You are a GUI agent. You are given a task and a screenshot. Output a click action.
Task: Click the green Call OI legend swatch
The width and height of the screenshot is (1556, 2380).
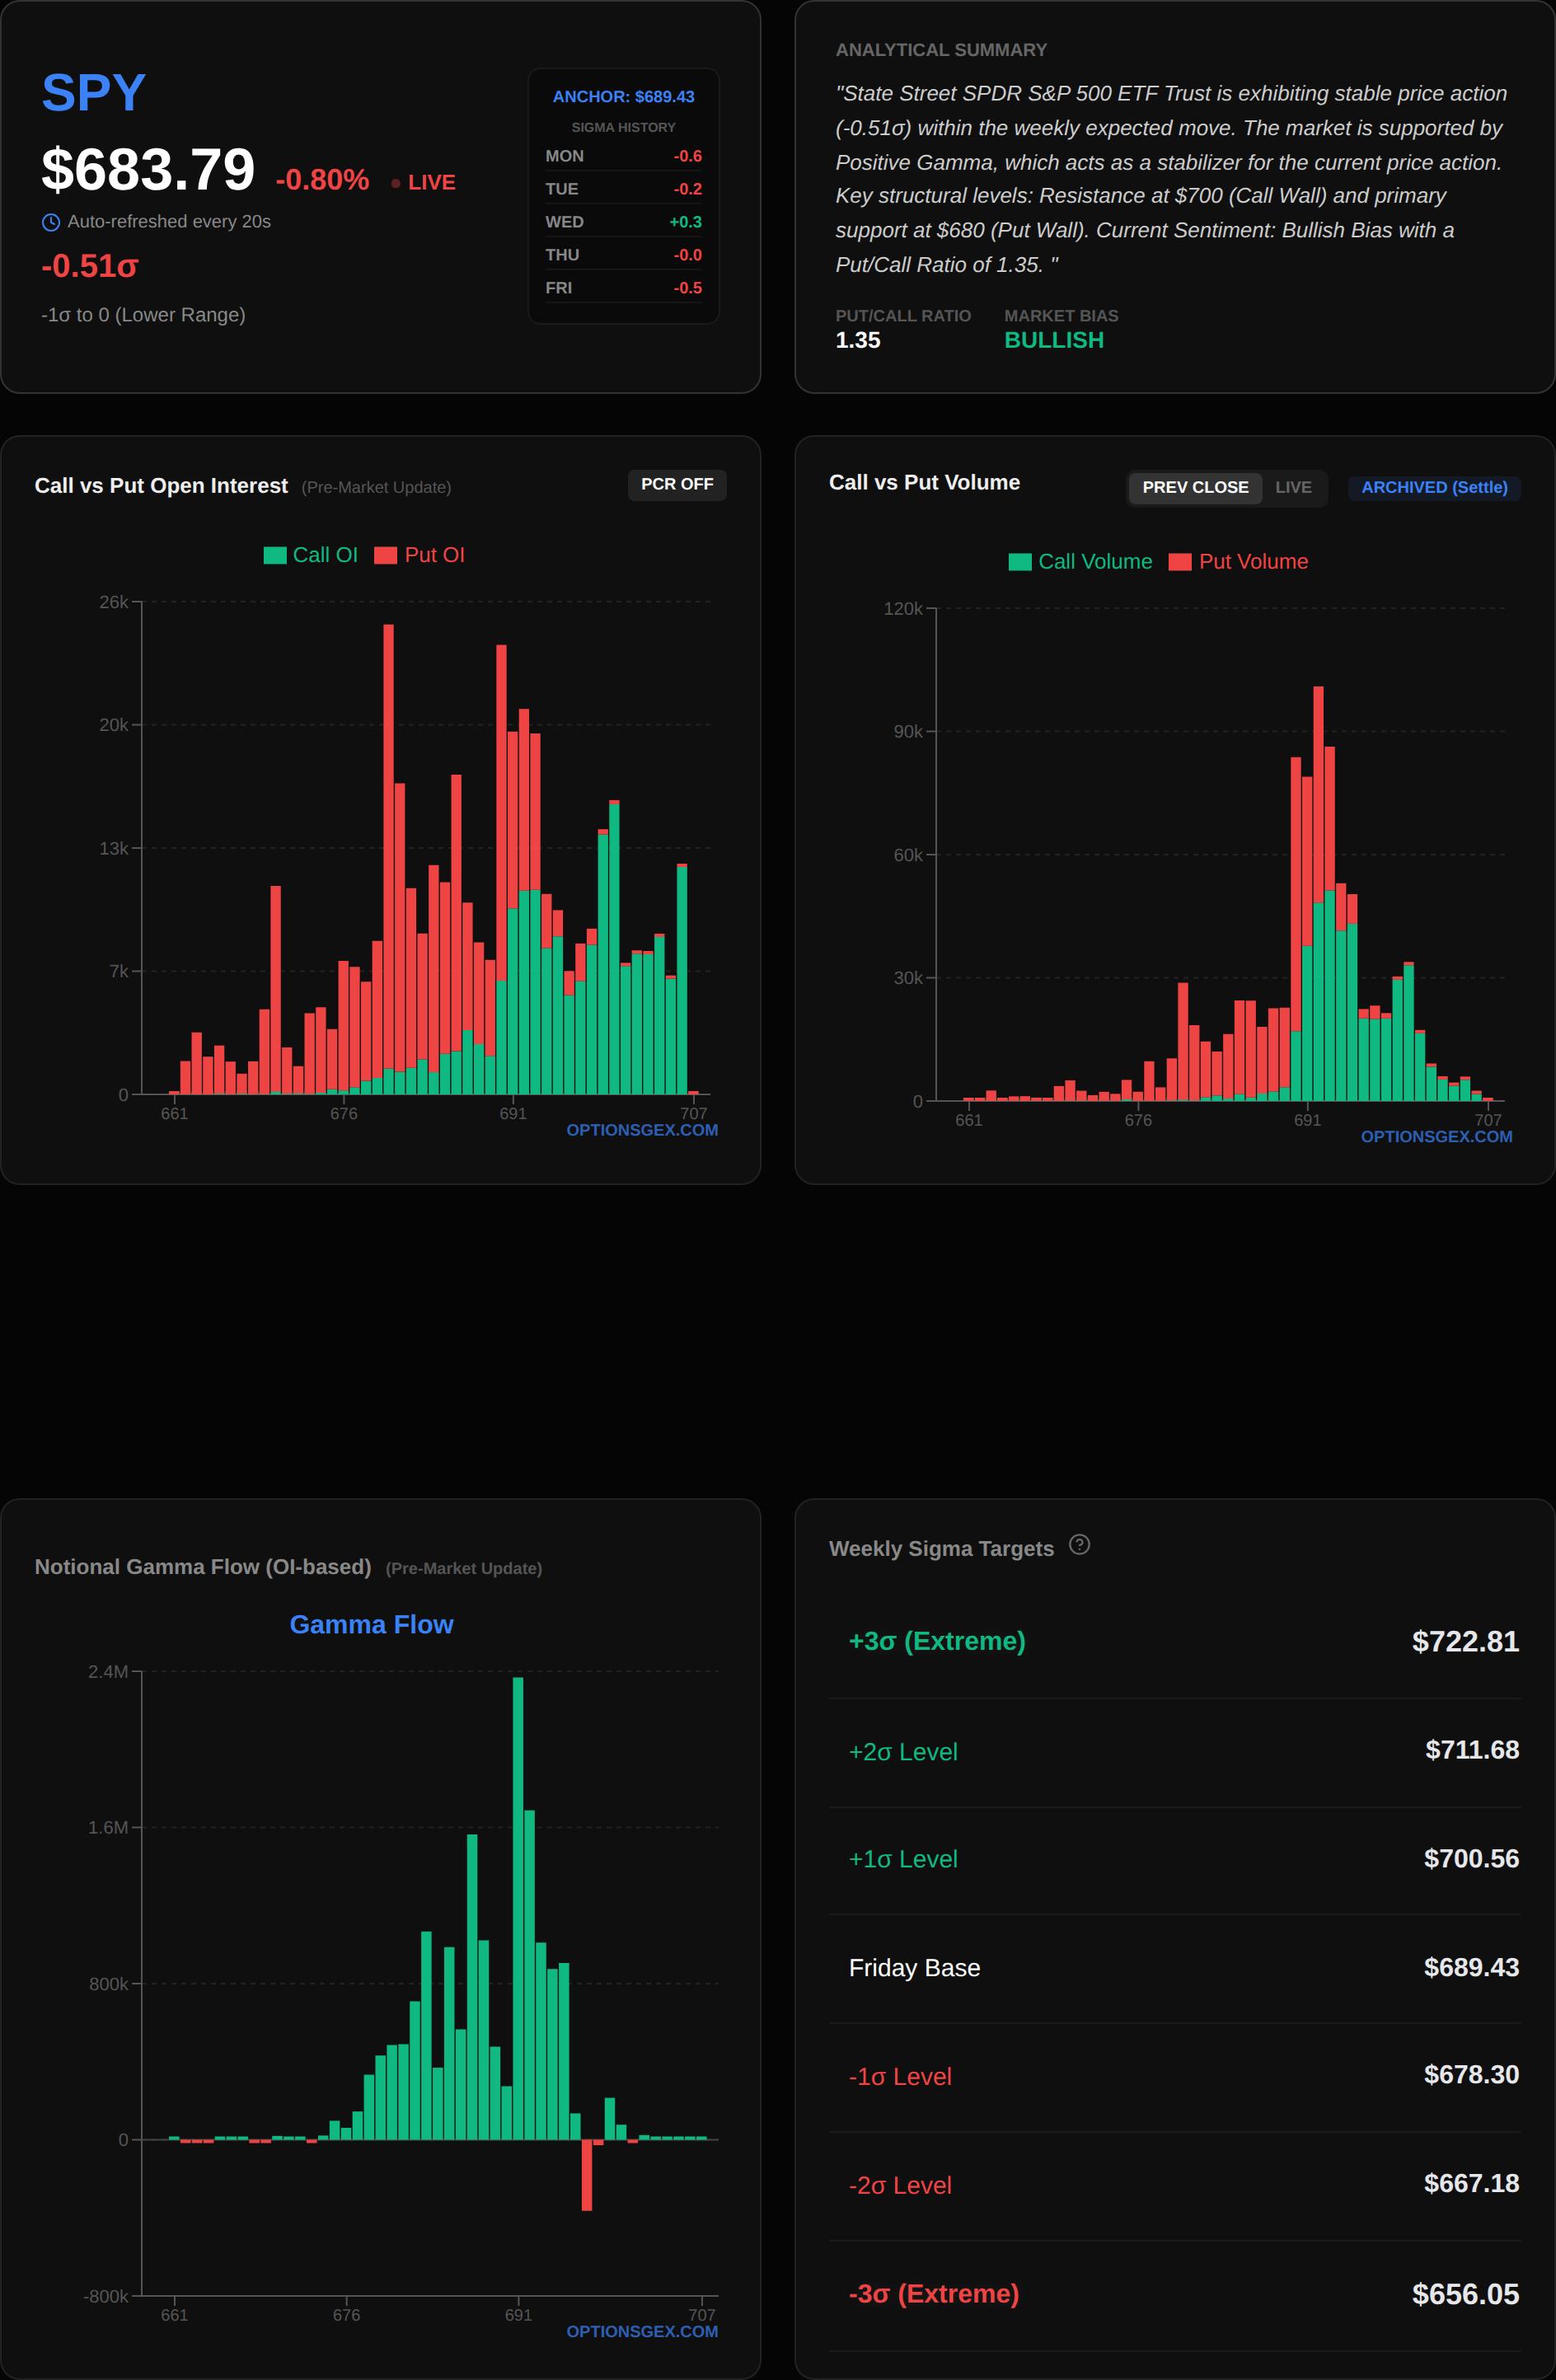coord(275,556)
